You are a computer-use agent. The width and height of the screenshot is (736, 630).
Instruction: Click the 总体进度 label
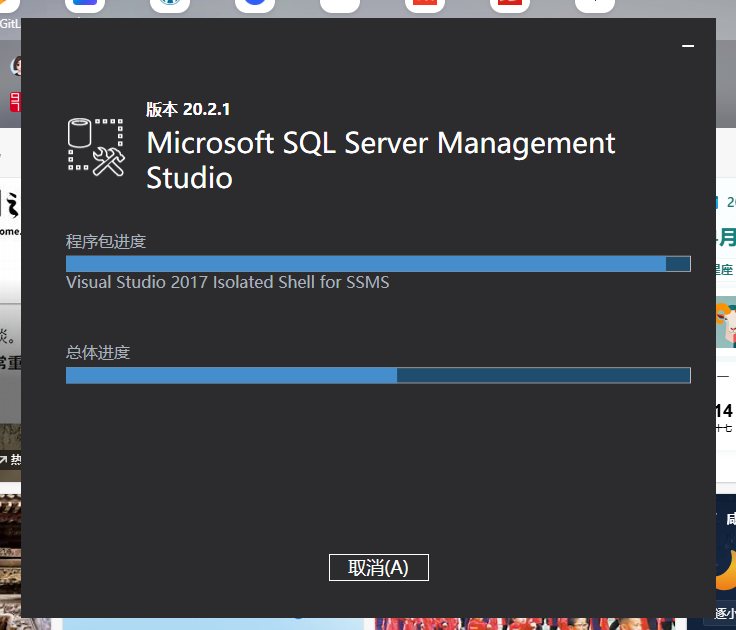pos(98,352)
